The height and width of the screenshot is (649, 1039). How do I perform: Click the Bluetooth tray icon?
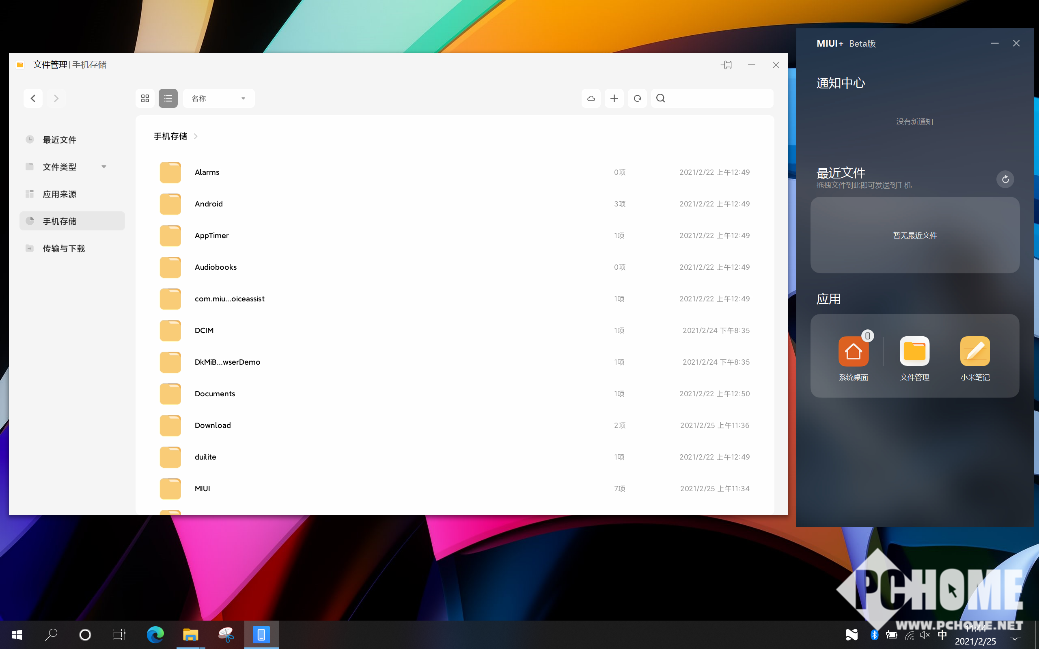(x=874, y=635)
